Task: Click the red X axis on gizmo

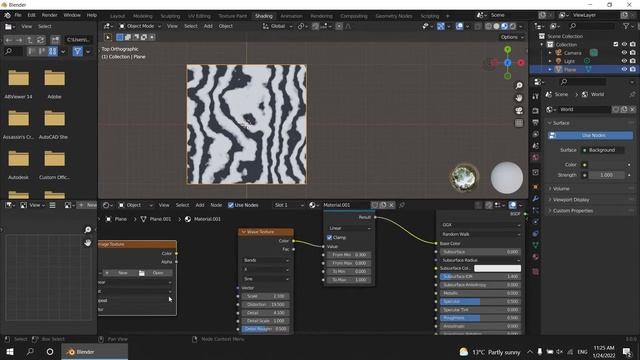Action: (521, 63)
